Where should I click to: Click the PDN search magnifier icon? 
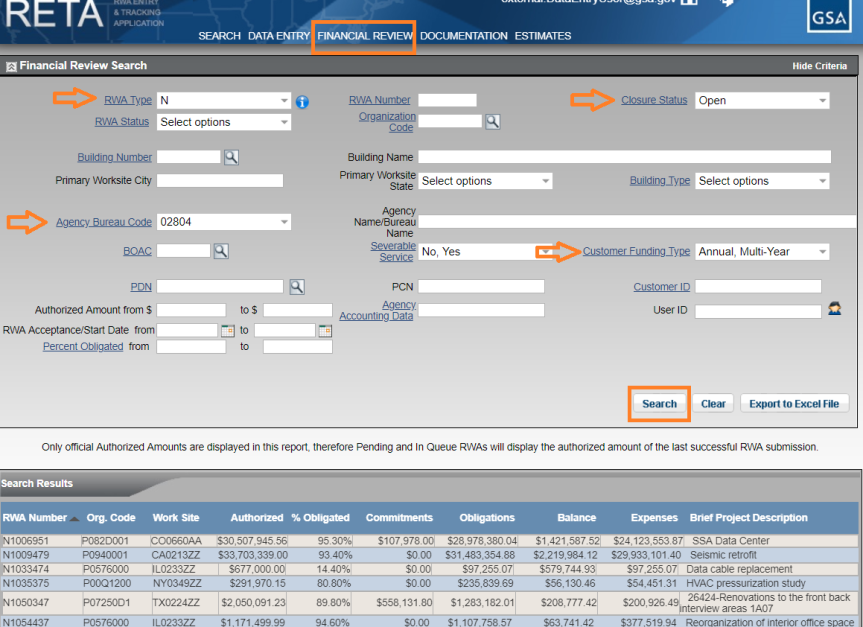pos(295,286)
